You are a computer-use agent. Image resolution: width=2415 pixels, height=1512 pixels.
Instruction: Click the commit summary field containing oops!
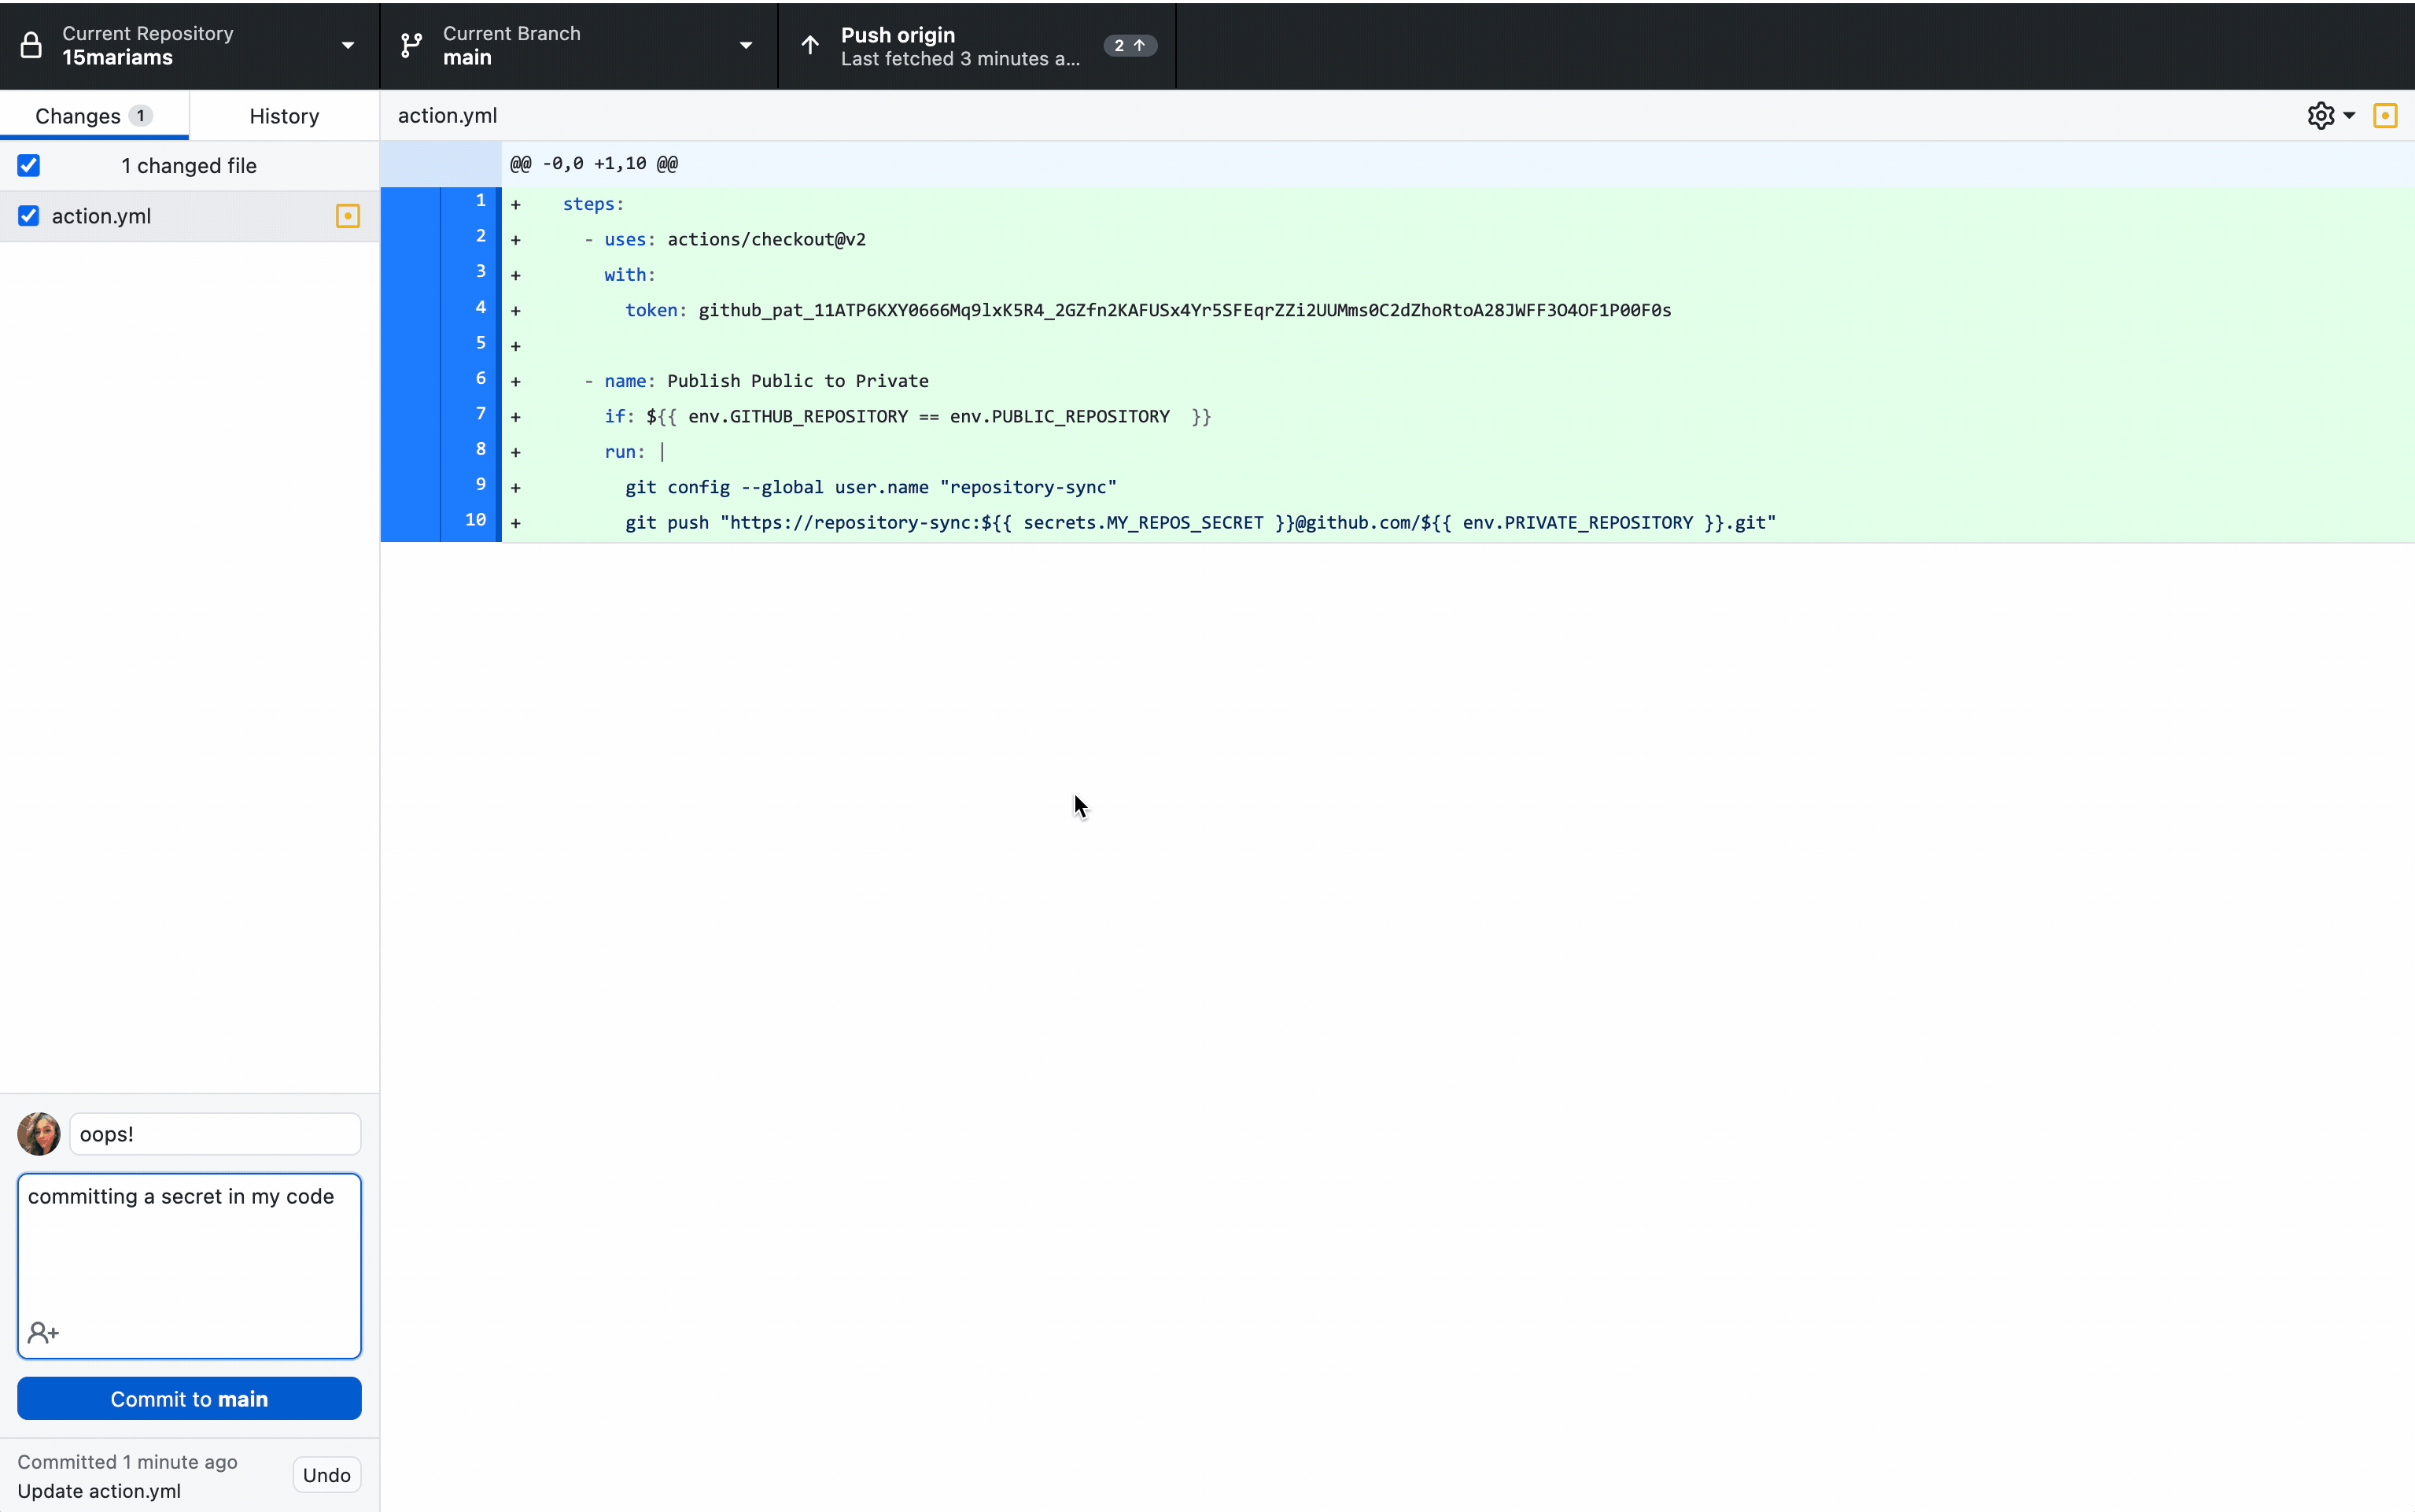coord(215,1134)
